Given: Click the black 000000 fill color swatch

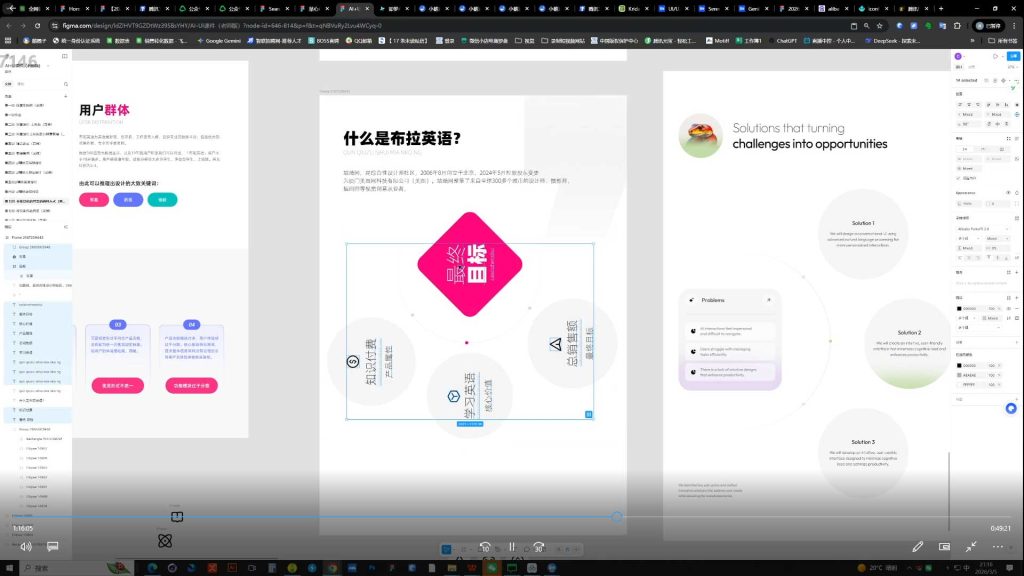Looking at the screenshot, I should click(x=959, y=308).
